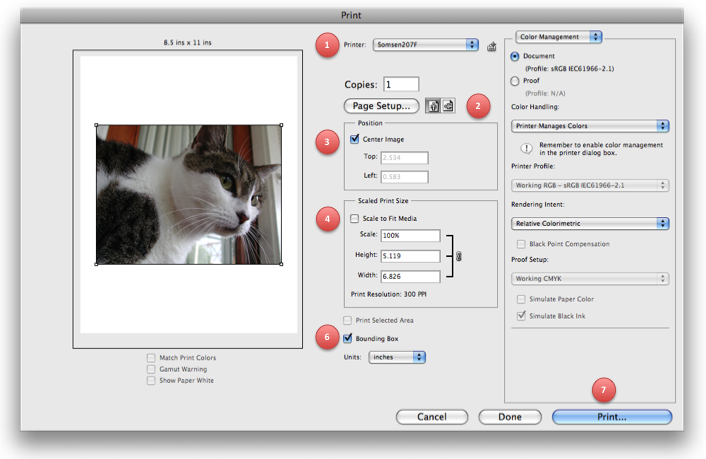
Task: Open Color Handling dropdown Printer Manages Colors
Action: pyautogui.click(x=590, y=126)
